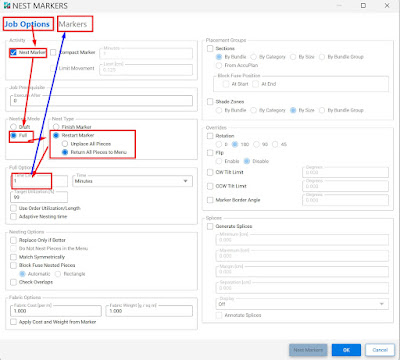Image resolution: width=400 pixels, height=360 pixels.
Task: Enable the Compact Marker checkbox
Action: click(53, 53)
